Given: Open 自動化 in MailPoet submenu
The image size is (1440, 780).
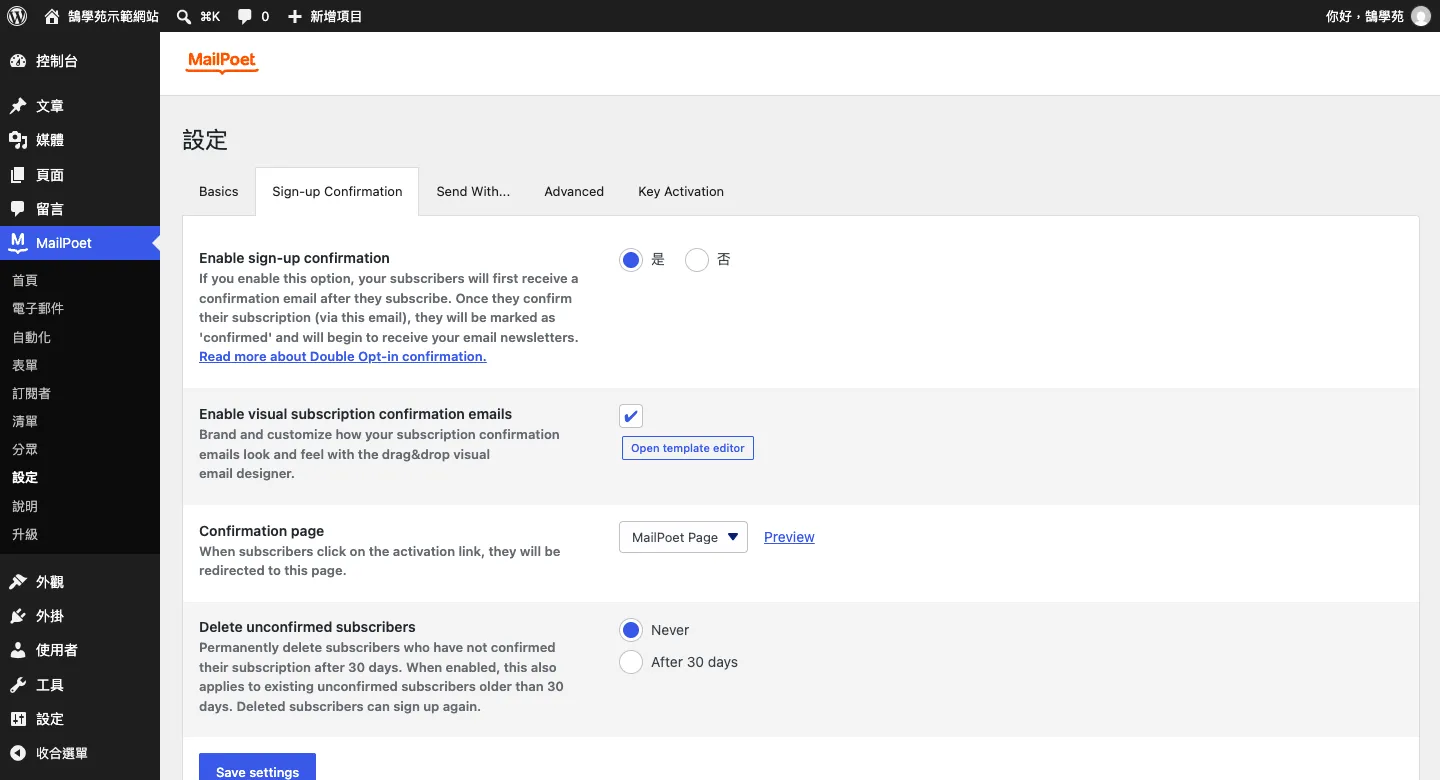Looking at the screenshot, I should pos(31,338).
